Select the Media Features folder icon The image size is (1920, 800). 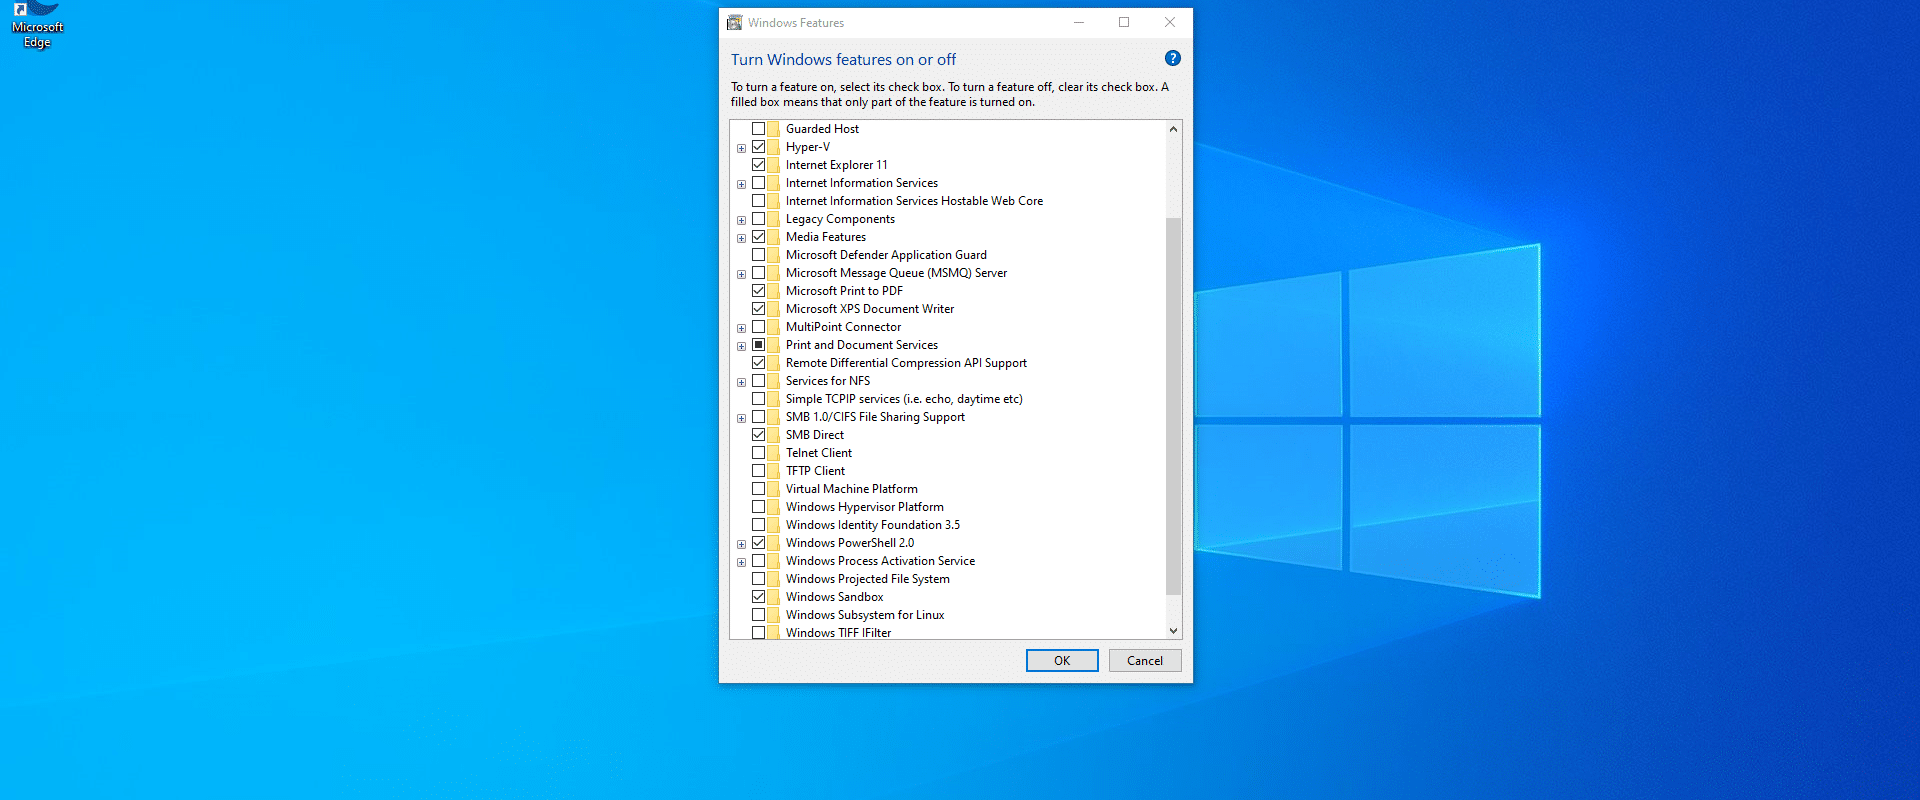(x=774, y=237)
